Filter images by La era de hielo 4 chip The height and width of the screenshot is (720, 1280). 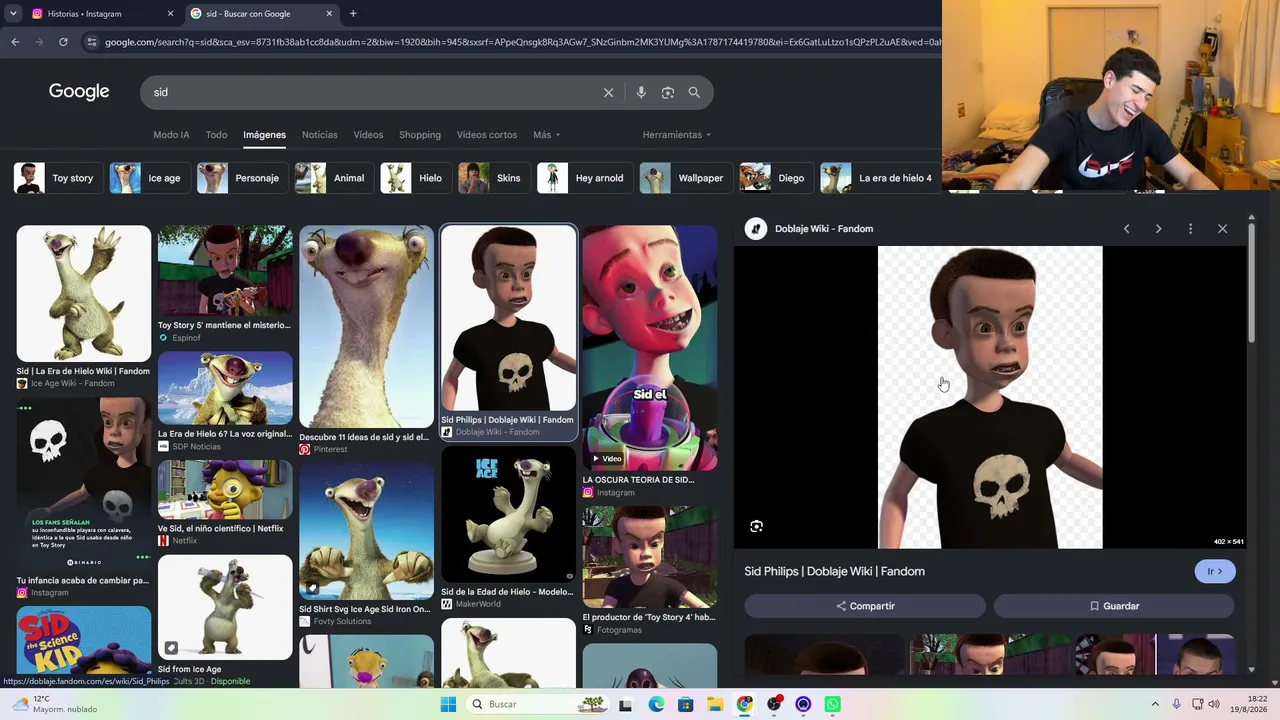point(879,178)
